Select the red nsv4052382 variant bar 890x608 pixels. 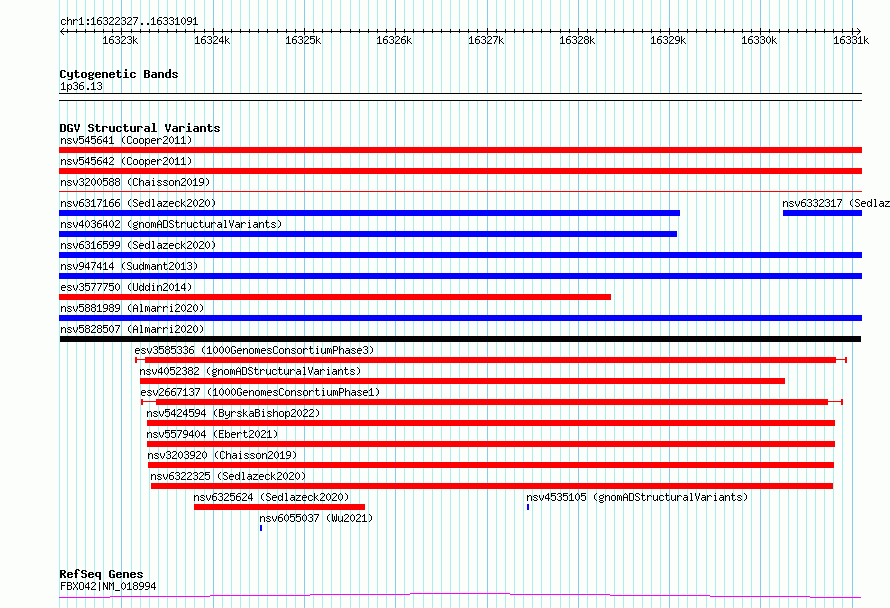[x=462, y=381]
